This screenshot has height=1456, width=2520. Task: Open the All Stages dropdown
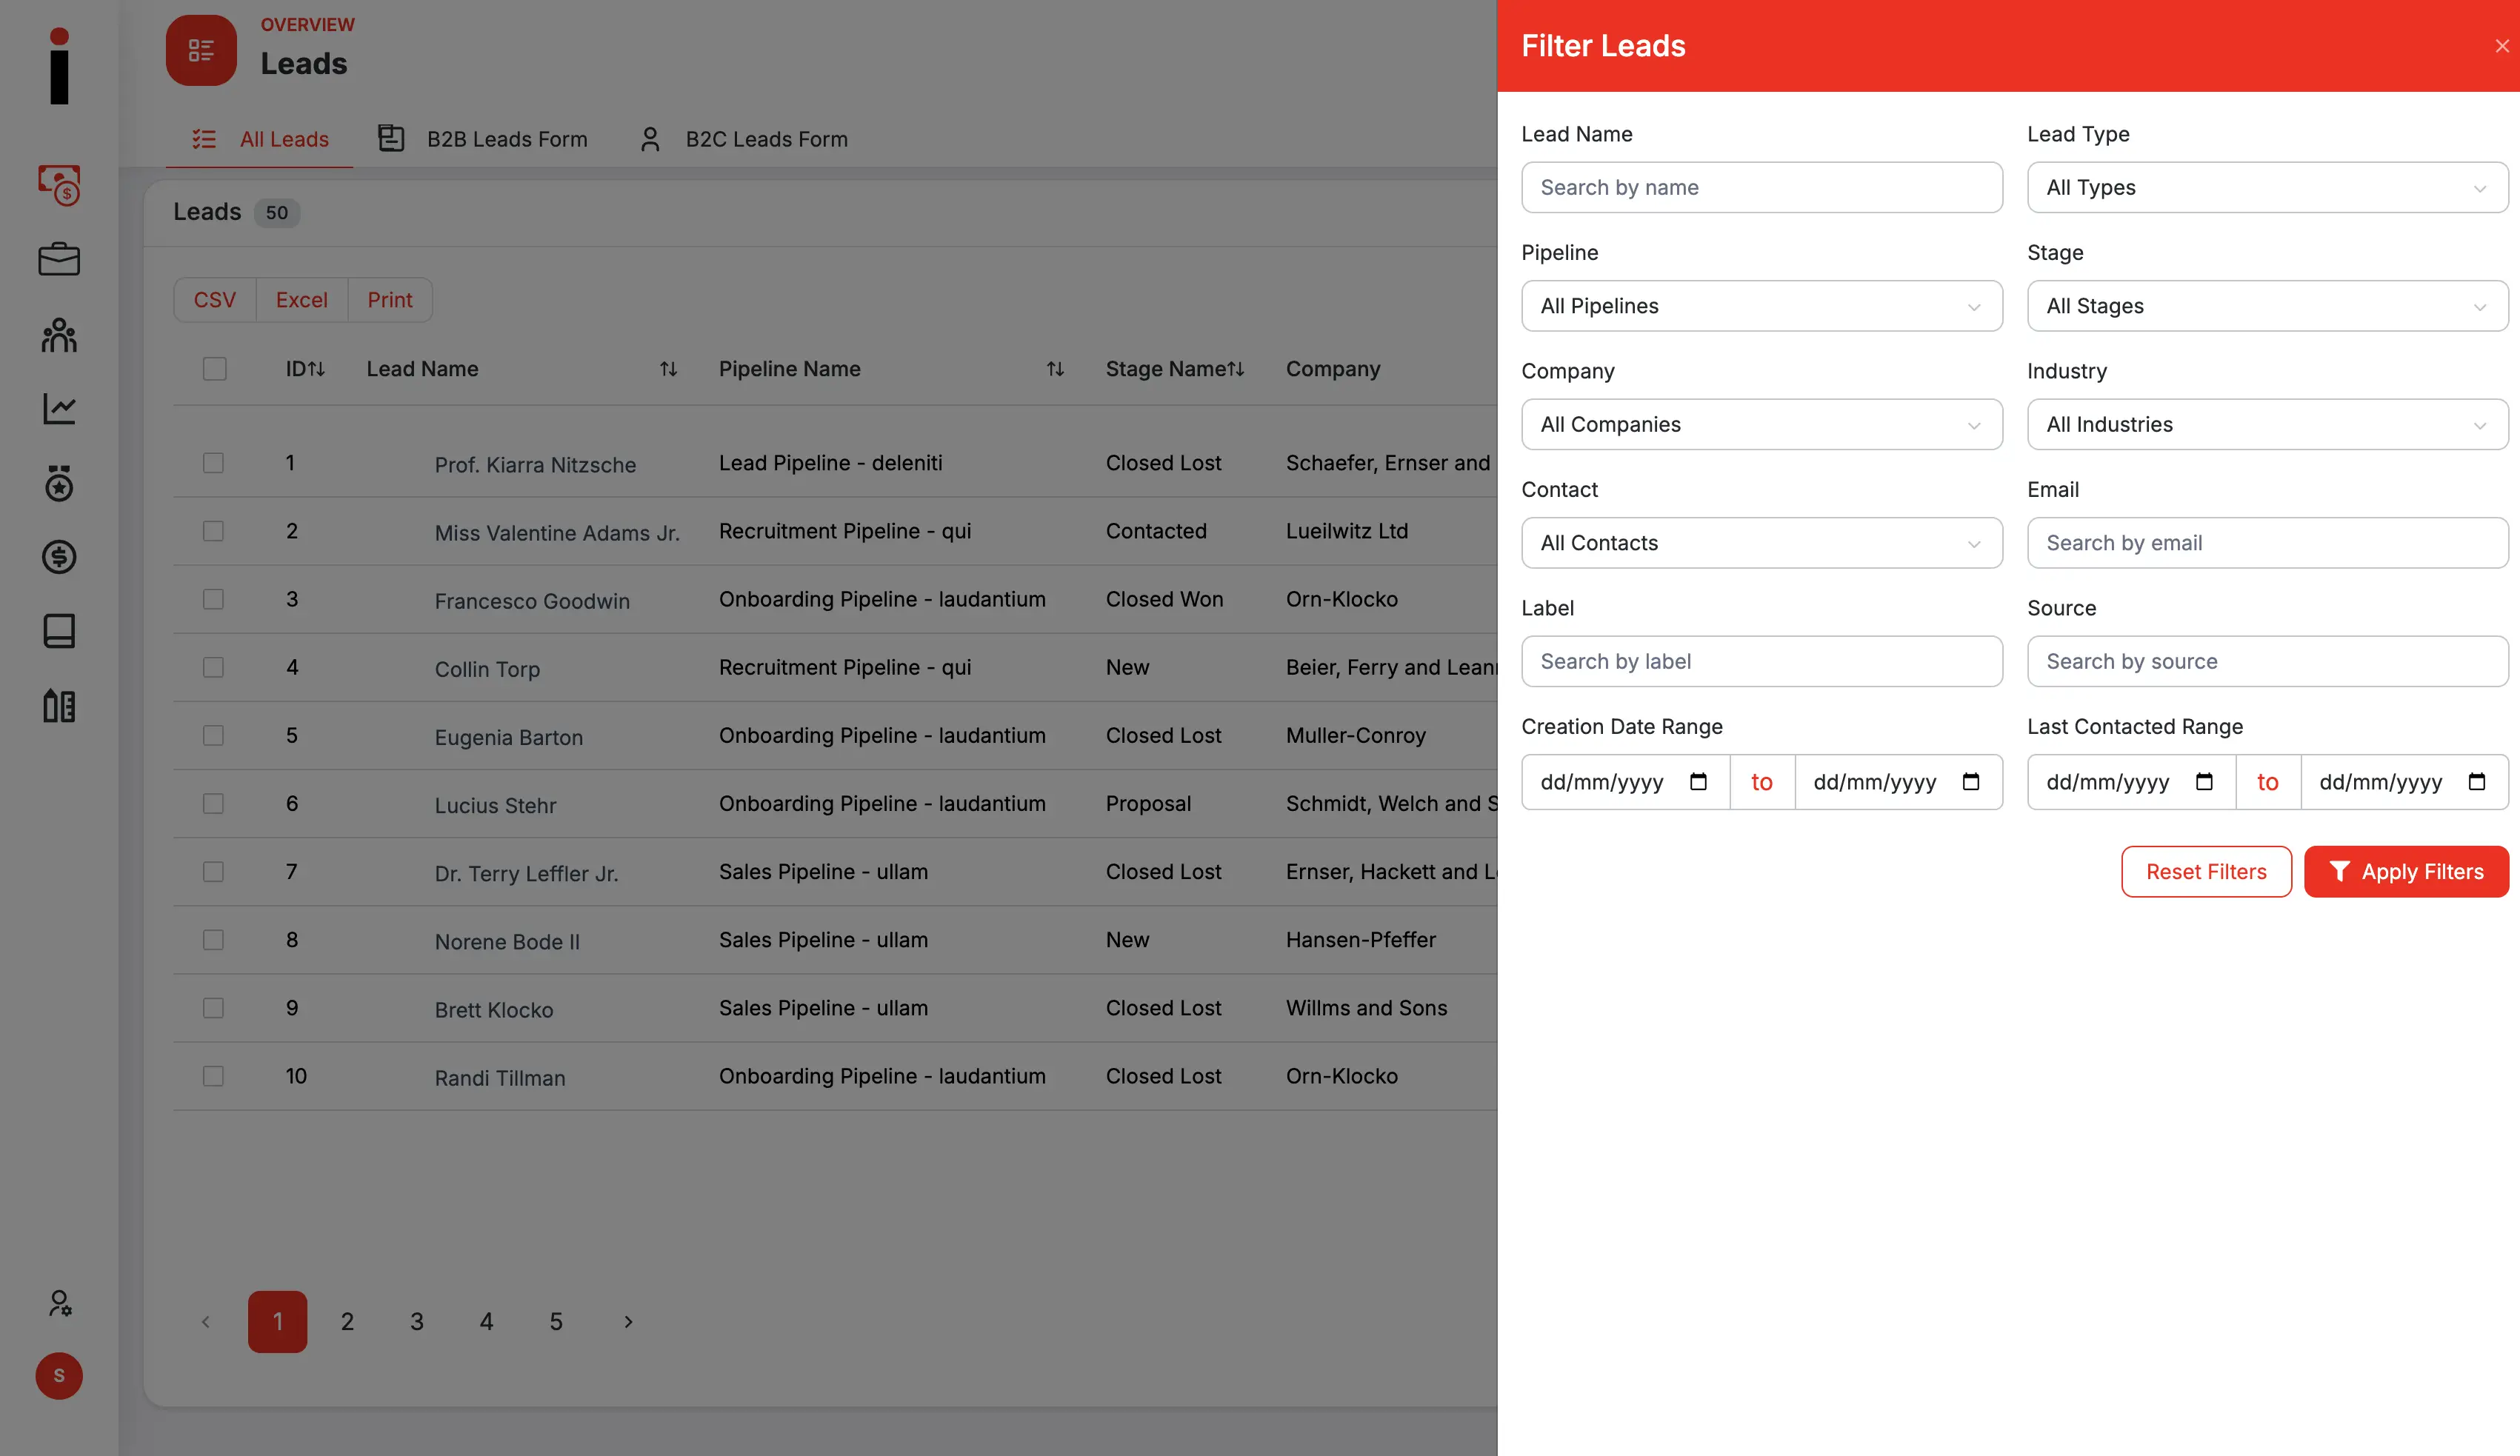(2267, 306)
